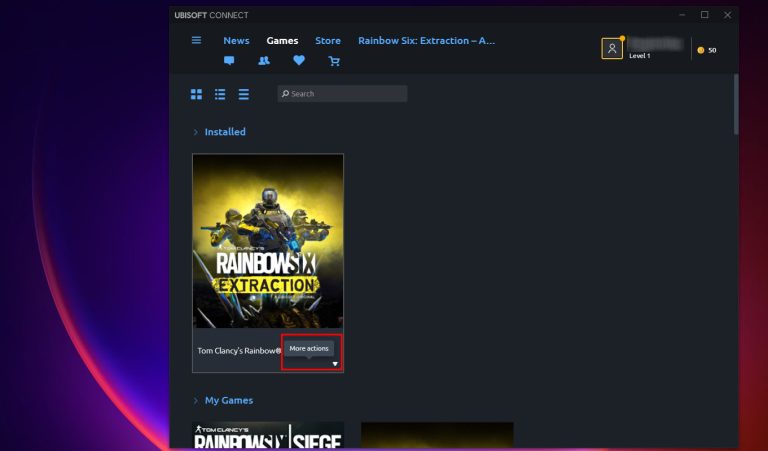This screenshot has width=768, height=451.
Task: Click the Tom Clancy's Rainbow game title
Action: (x=239, y=351)
